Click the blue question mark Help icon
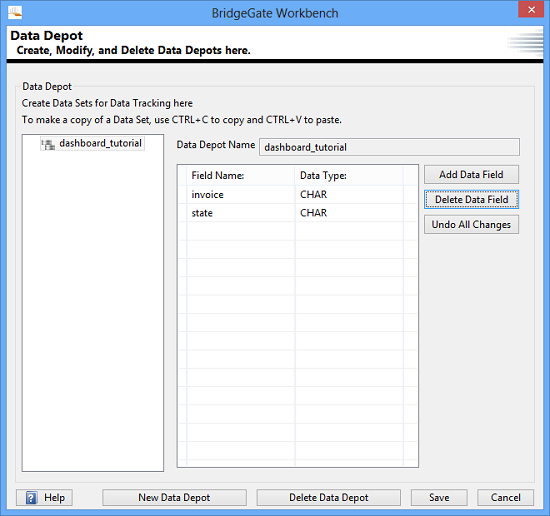This screenshot has height=516, width=550. pos(31,497)
